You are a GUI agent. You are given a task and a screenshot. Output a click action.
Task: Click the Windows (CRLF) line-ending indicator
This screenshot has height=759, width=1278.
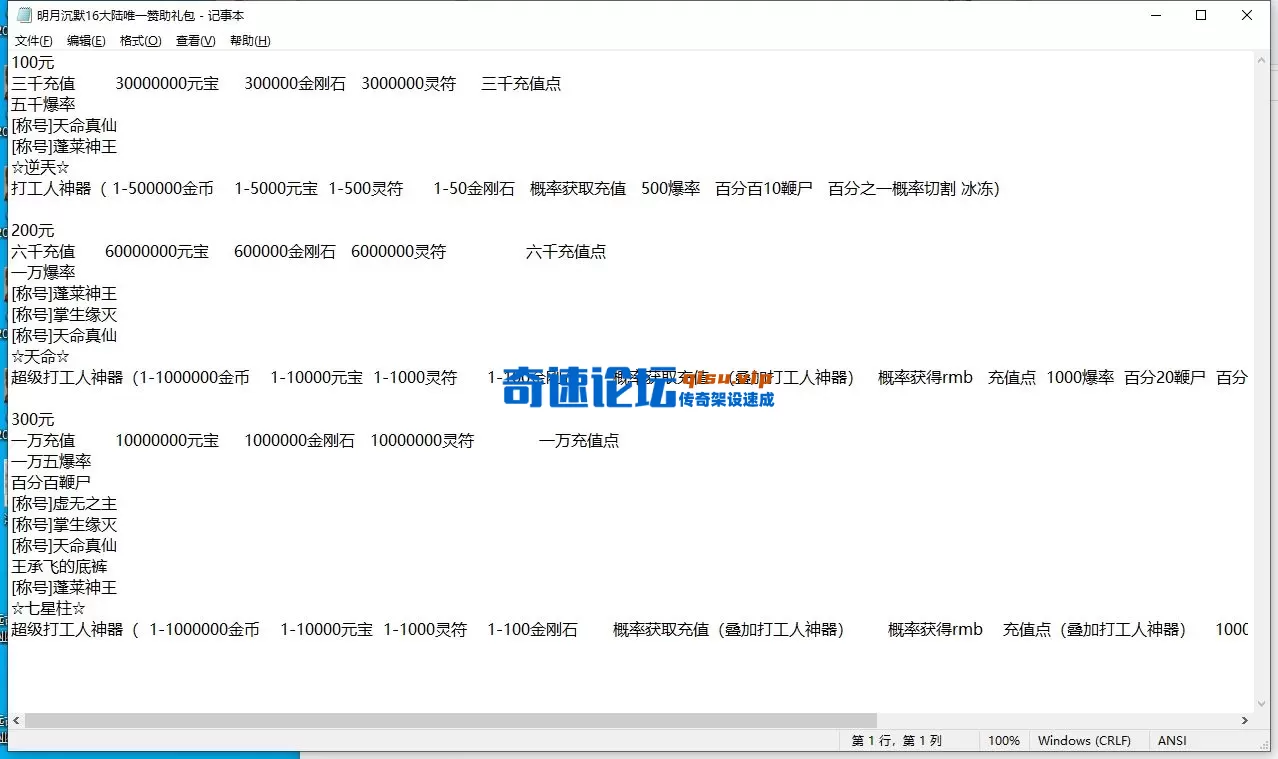[1086, 740]
